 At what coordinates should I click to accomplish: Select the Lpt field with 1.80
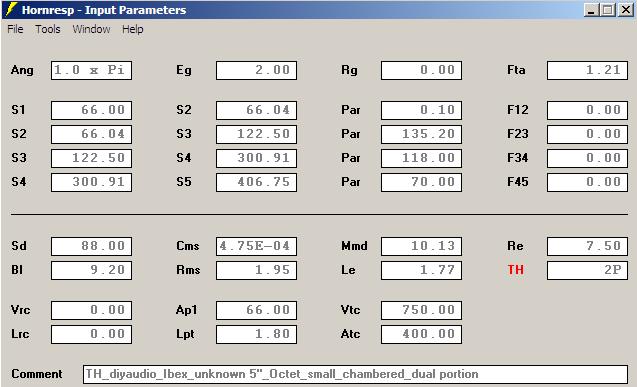(256, 334)
